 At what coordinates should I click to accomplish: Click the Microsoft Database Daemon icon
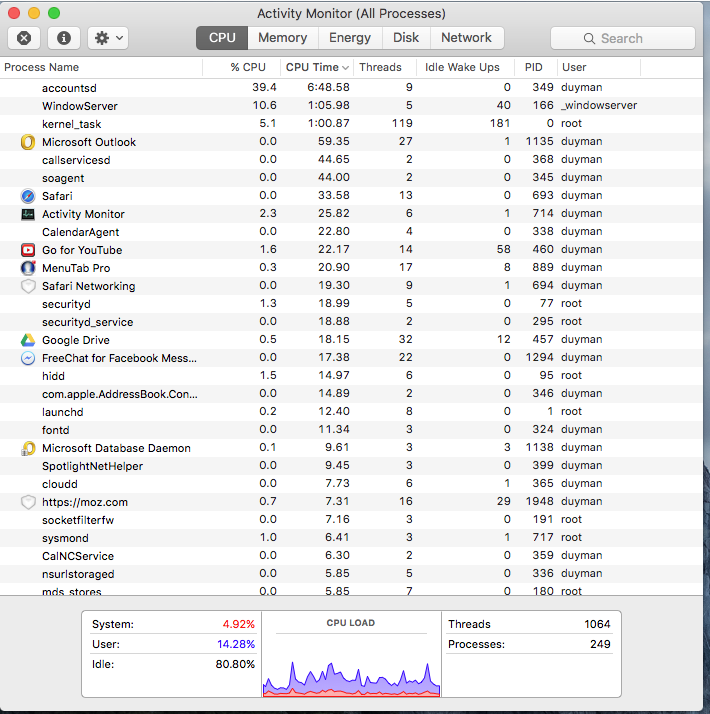[x=28, y=449]
